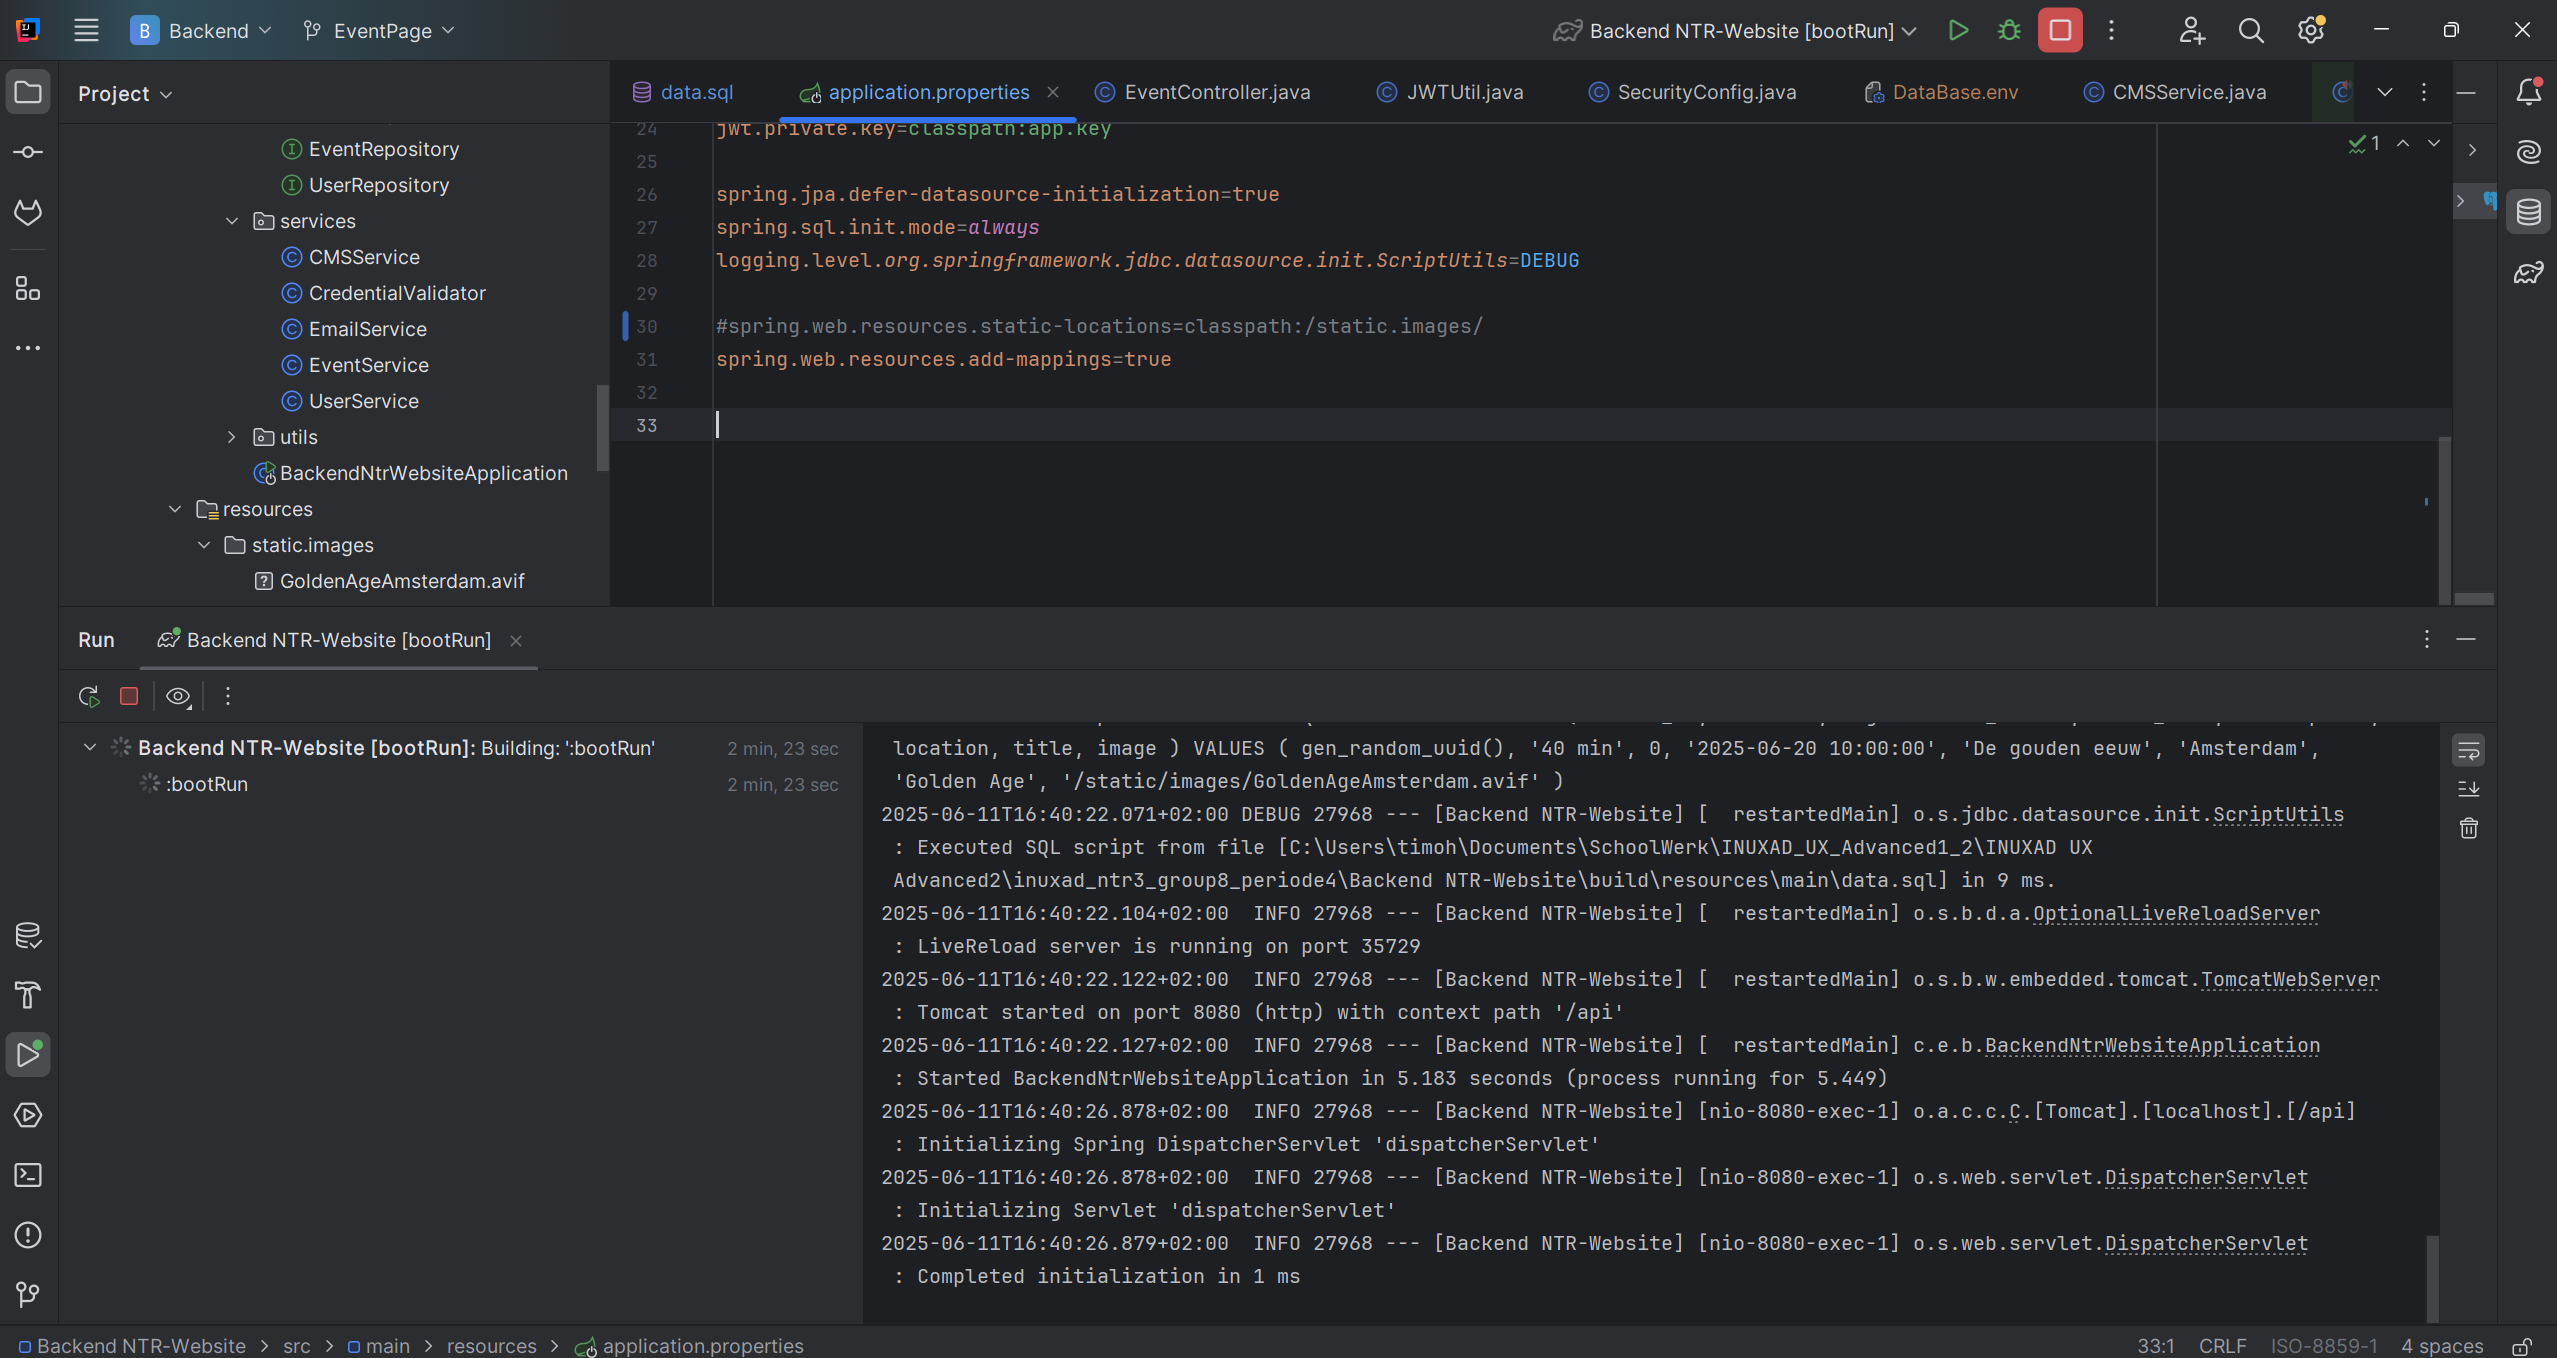Toggle the Run panel's eye icon view options

coord(178,696)
